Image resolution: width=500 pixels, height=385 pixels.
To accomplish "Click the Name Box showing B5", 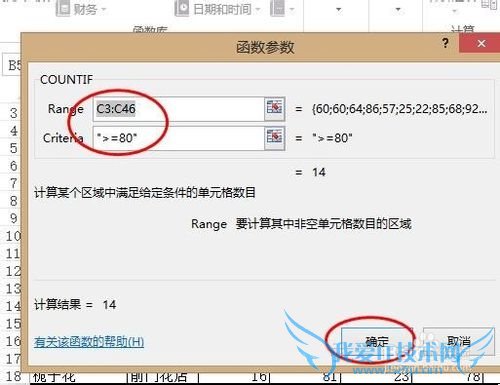I will tap(13, 65).
